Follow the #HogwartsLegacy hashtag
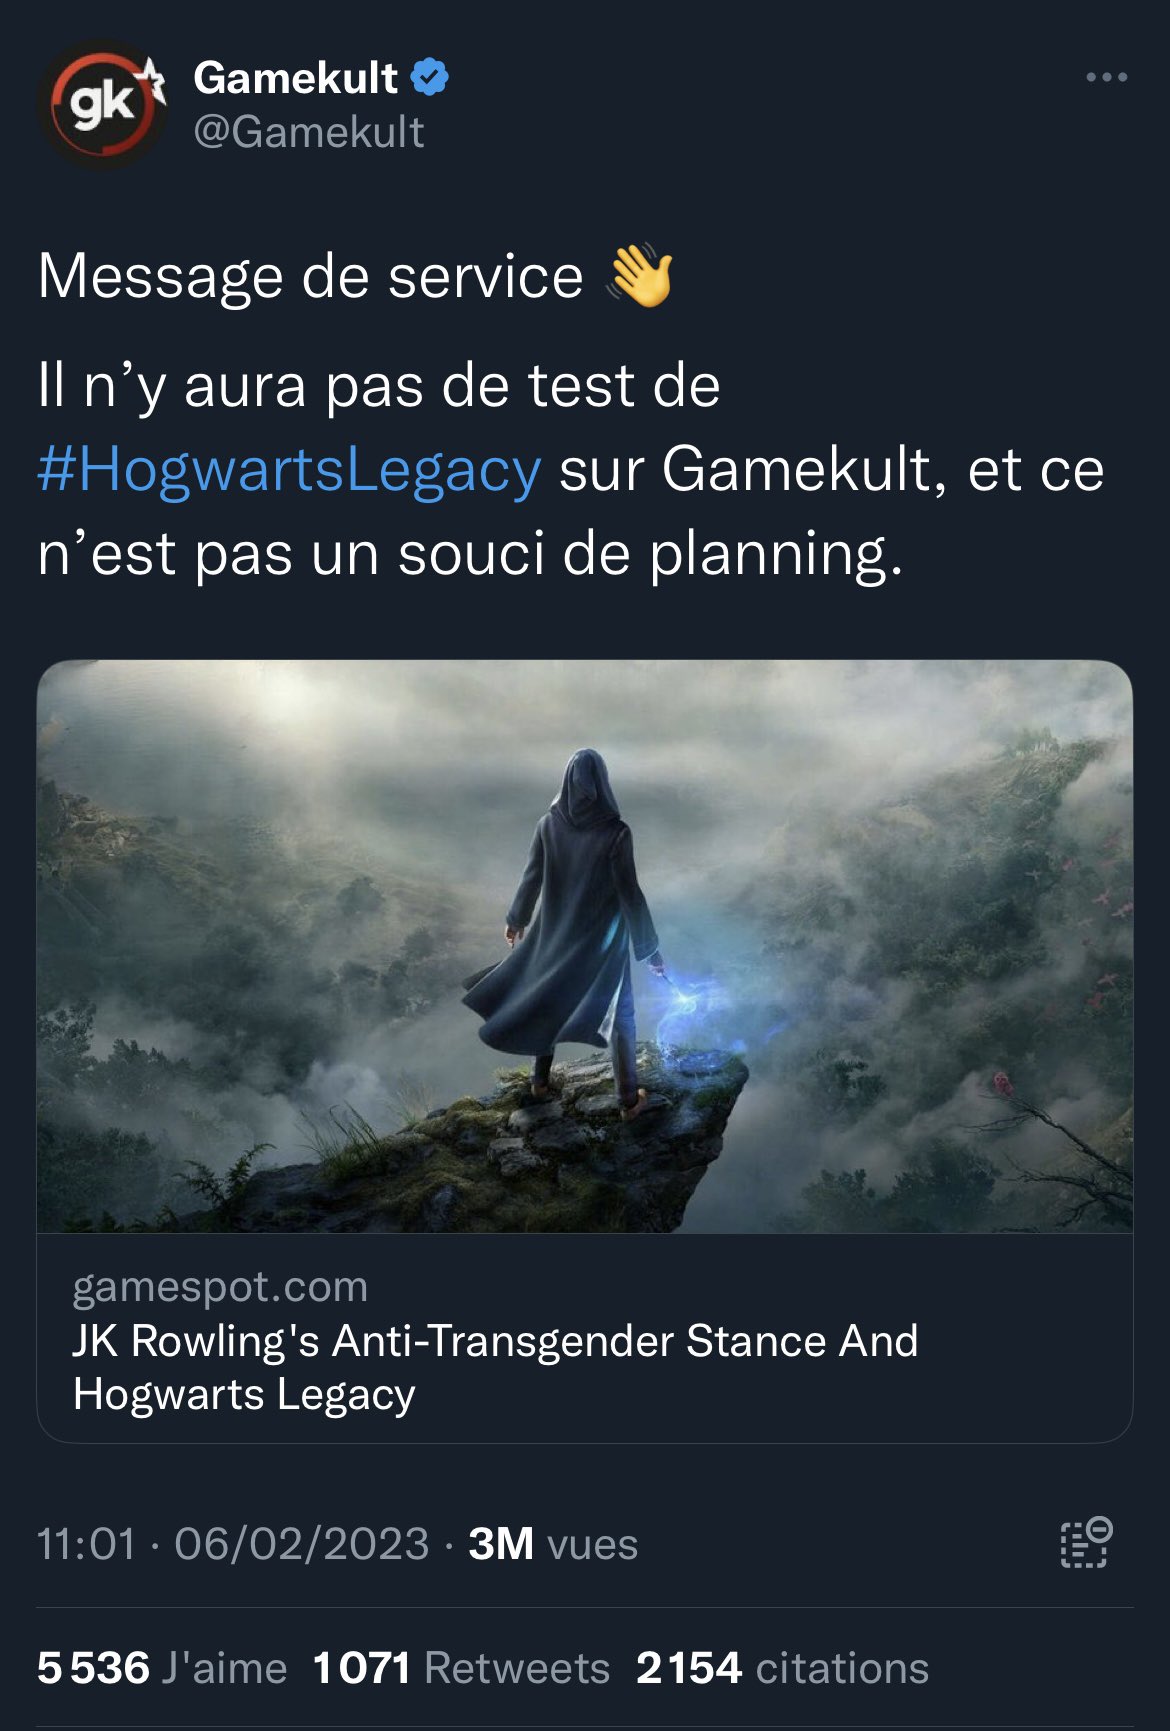 (x=289, y=470)
